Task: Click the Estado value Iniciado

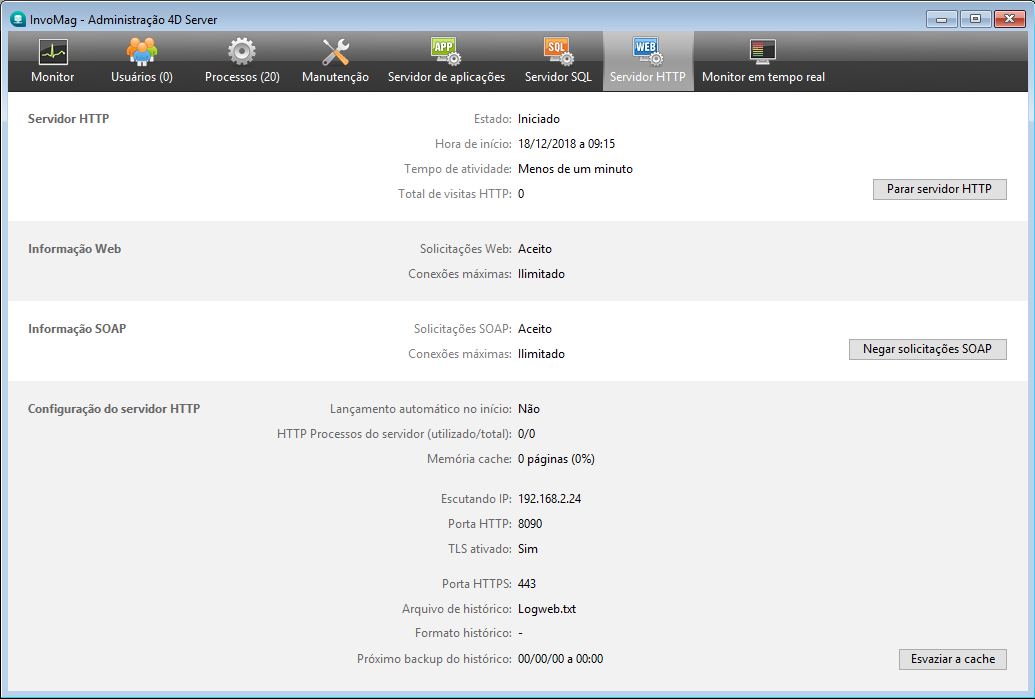Action: click(x=539, y=119)
